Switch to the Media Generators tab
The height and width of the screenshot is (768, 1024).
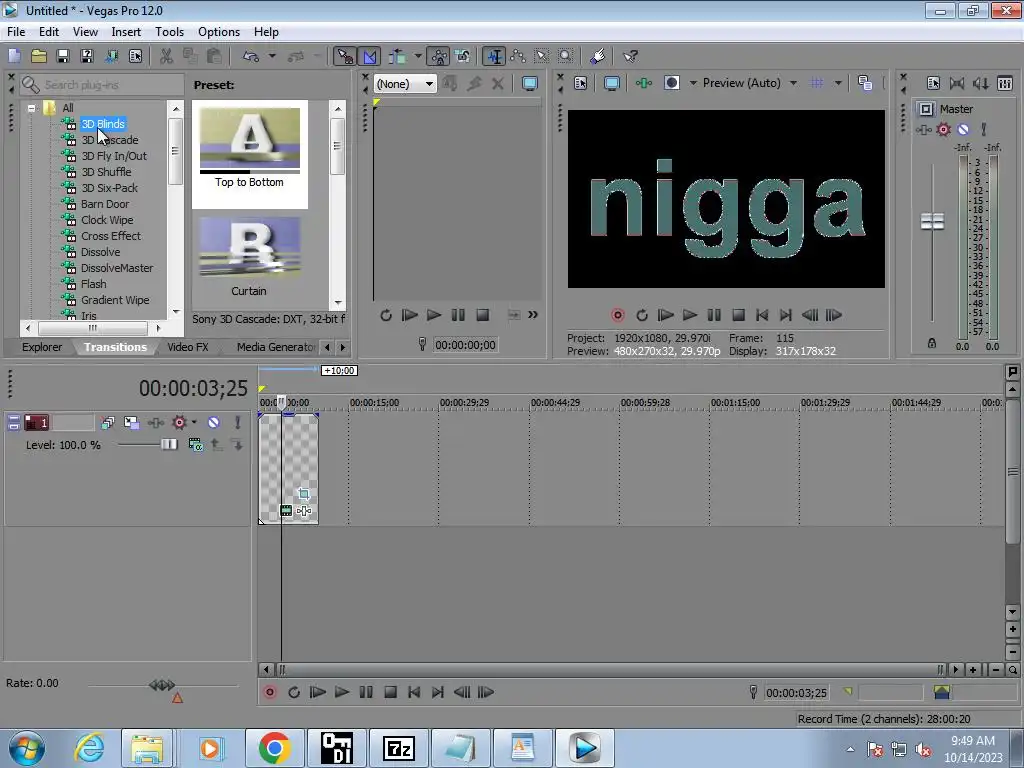click(276, 347)
